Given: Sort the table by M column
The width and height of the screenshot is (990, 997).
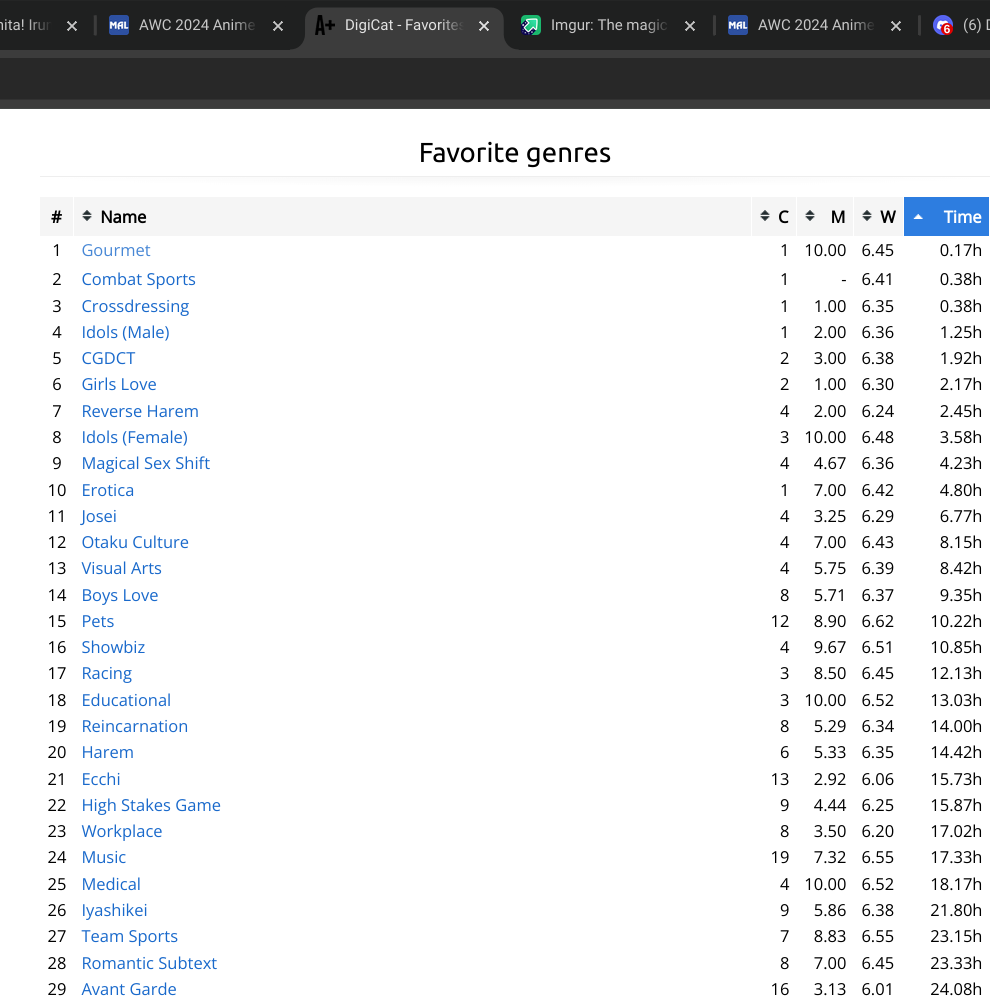Looking at the screenshot, I should 829,217.
